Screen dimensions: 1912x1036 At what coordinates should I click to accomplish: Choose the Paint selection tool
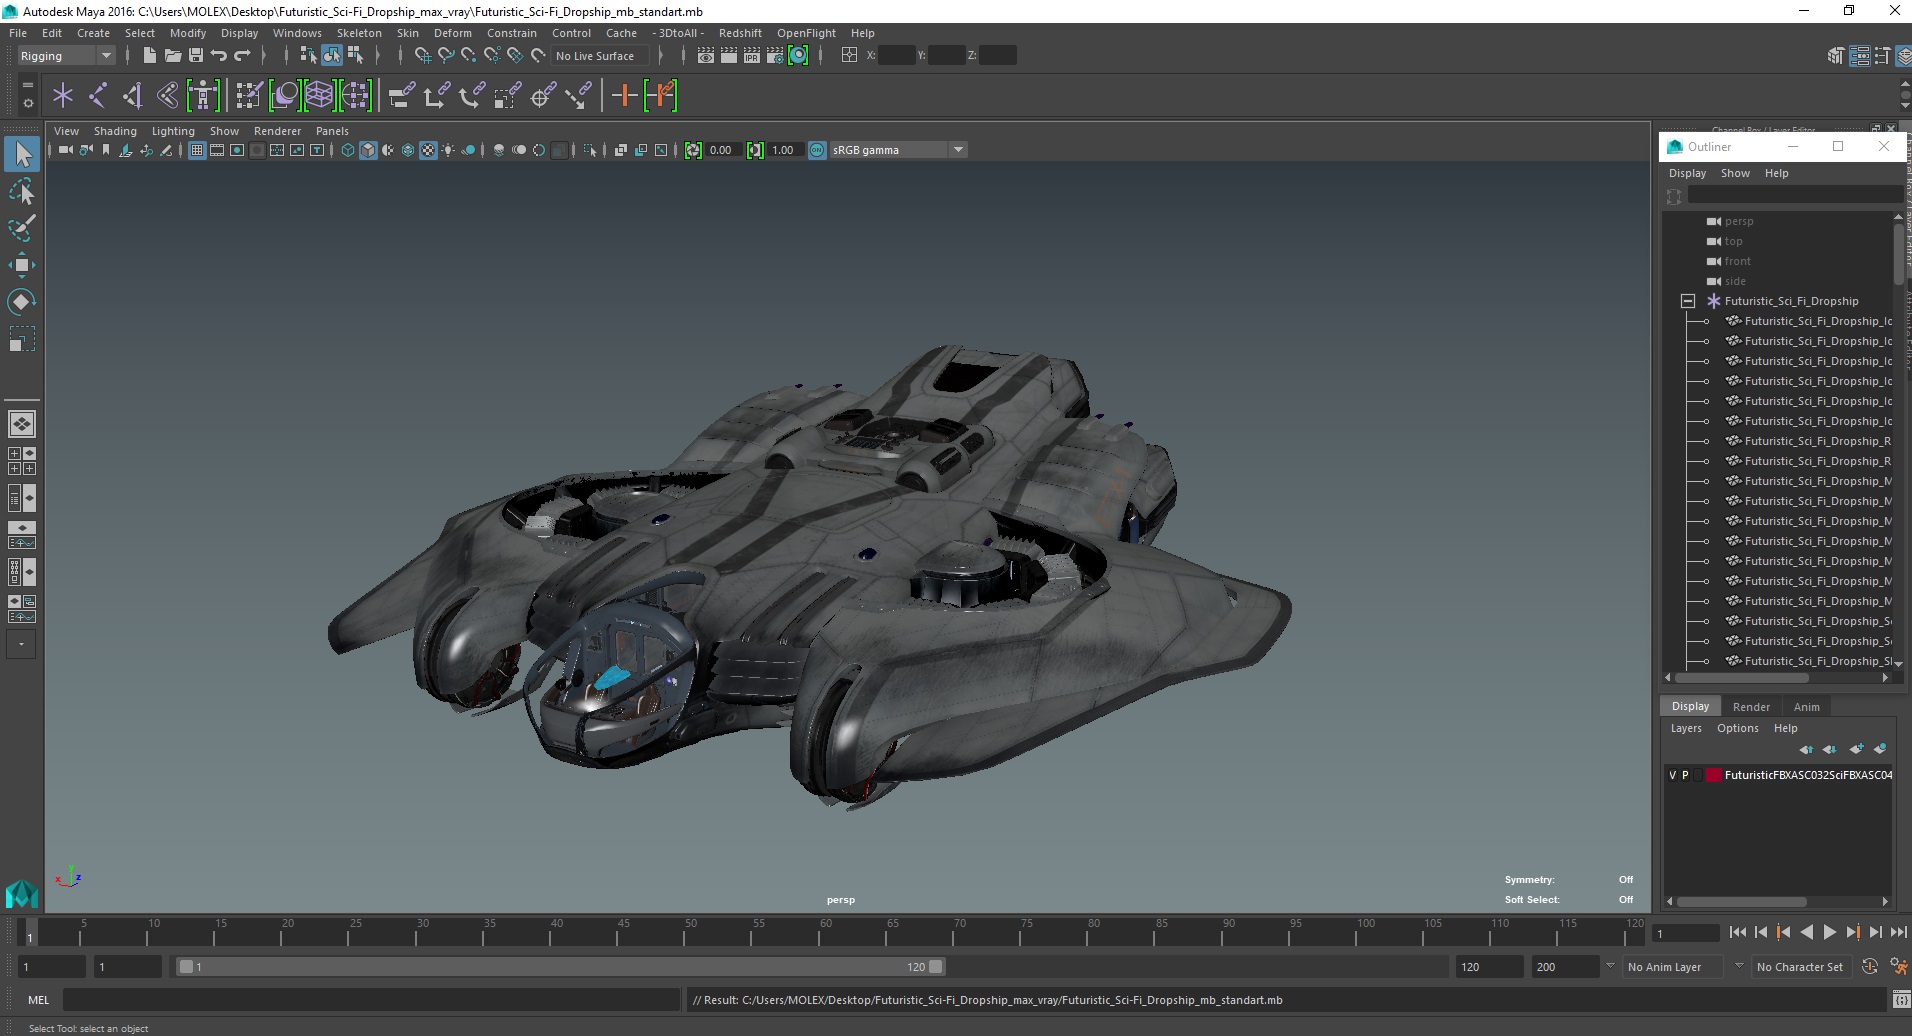coord(22,227)
